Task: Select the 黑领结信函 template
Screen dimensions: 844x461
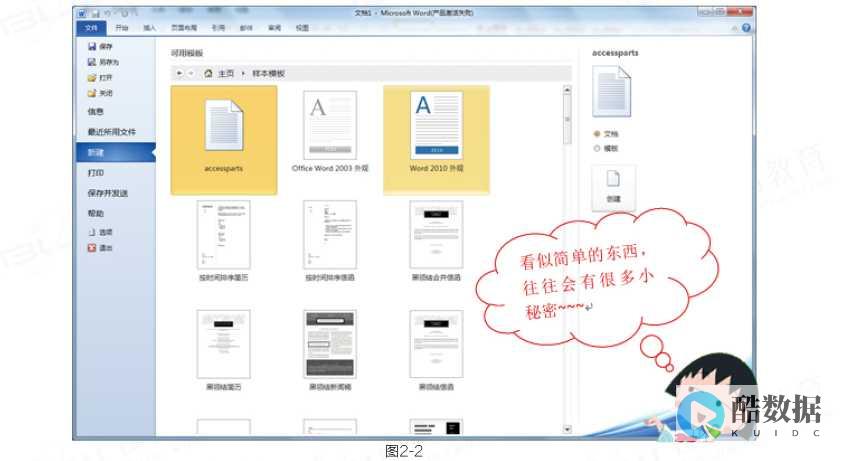Action: click(437, 350)
